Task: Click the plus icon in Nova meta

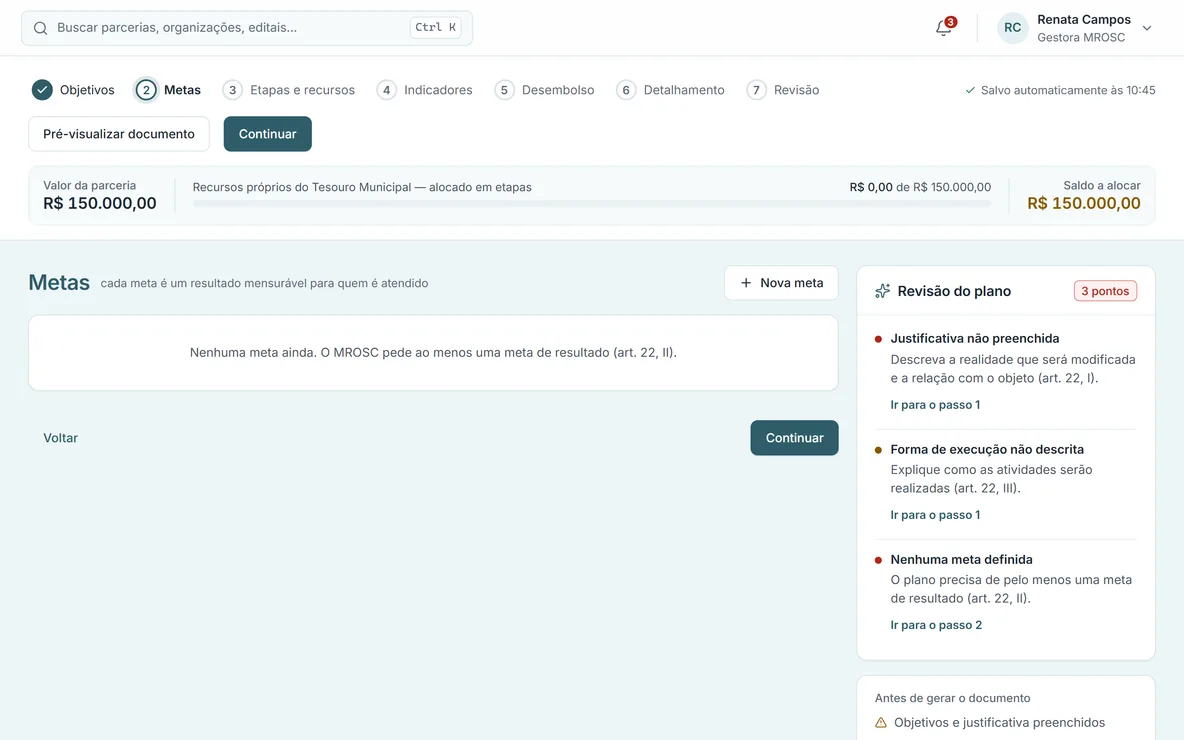Action: tap(746, 283)
